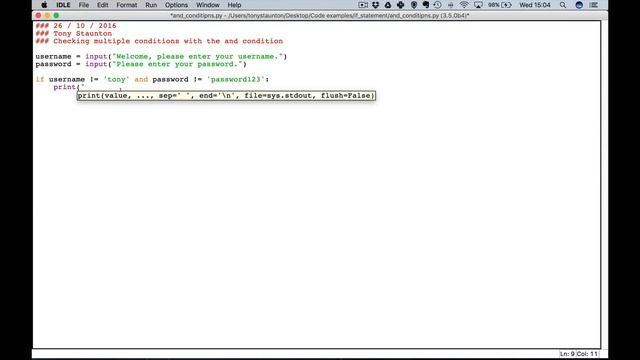Open the Window menu
Image resolution: width=640 pixels, height=360 pixels.
(x=208, y=5)
